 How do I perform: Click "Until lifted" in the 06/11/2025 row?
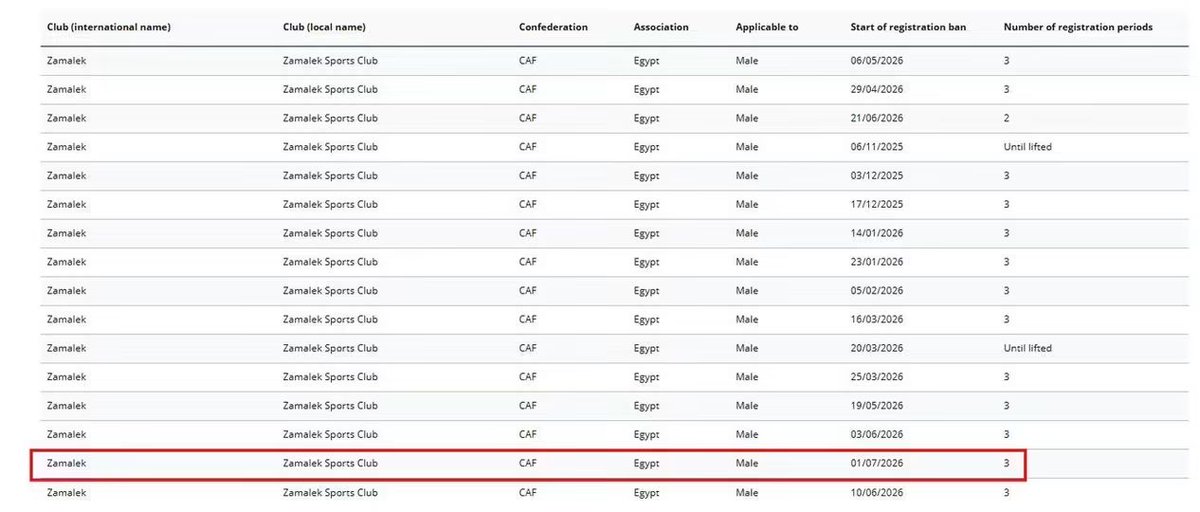[x=1028, y=147]
